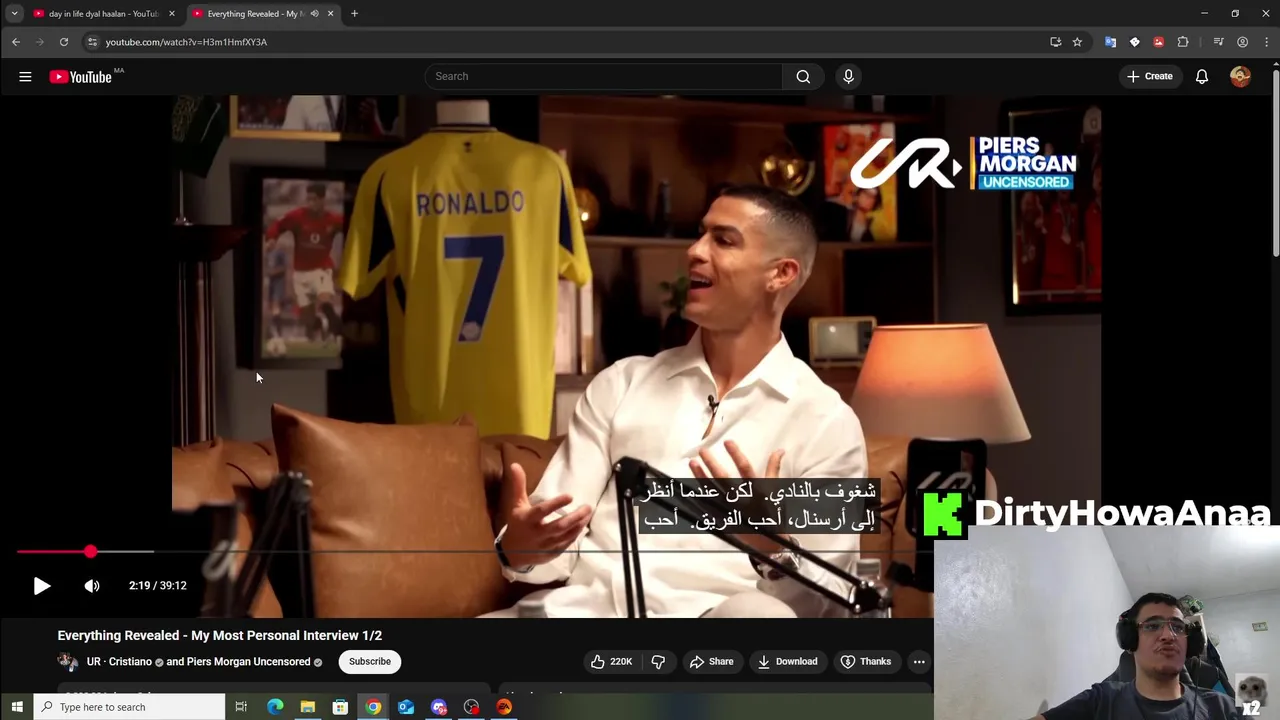Open the Google Translate extension icon
Screen dimensions: 1280x720
[1110, 42]
